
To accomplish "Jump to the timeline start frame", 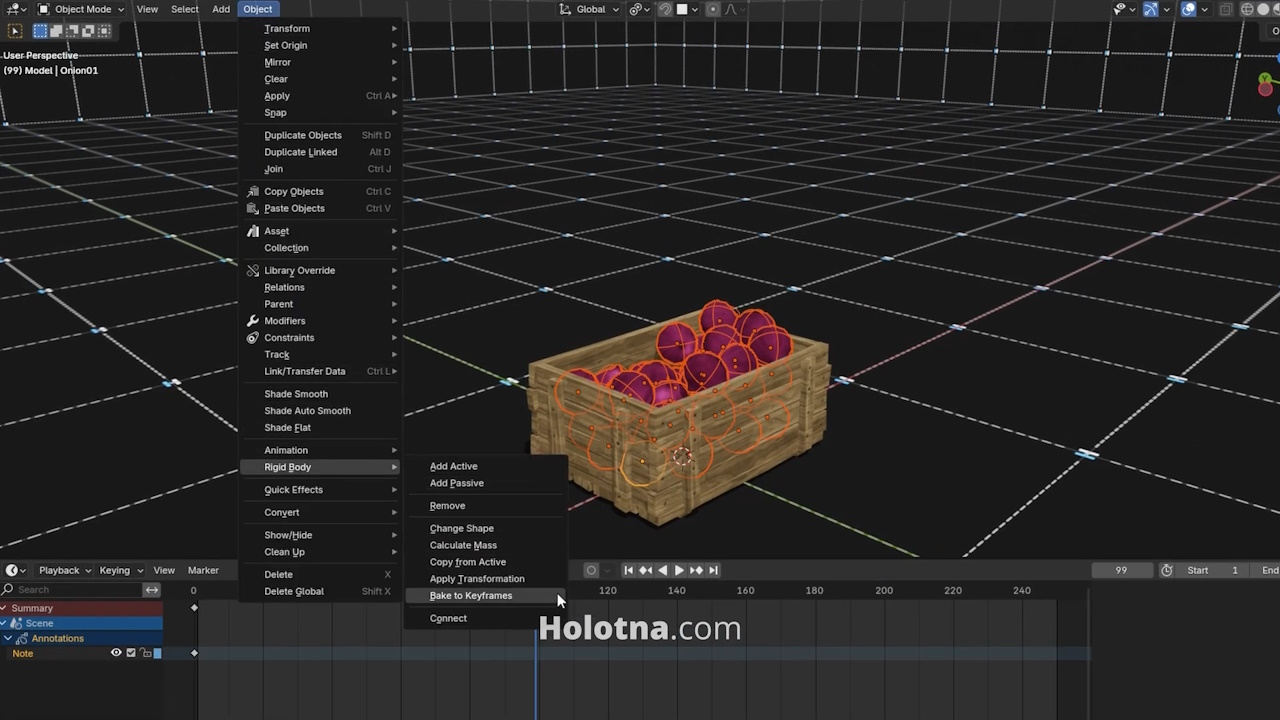I will click(x=628, y=570).
